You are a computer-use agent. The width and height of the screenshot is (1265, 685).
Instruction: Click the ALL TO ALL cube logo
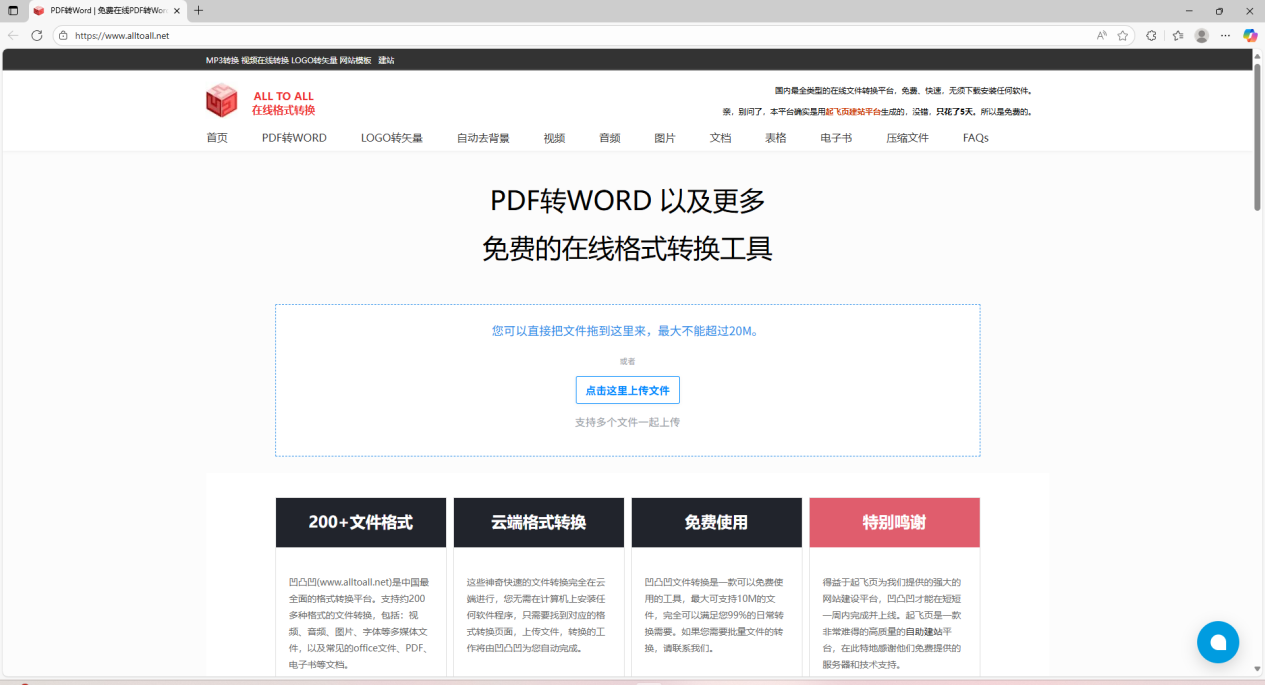pos(222,101)
